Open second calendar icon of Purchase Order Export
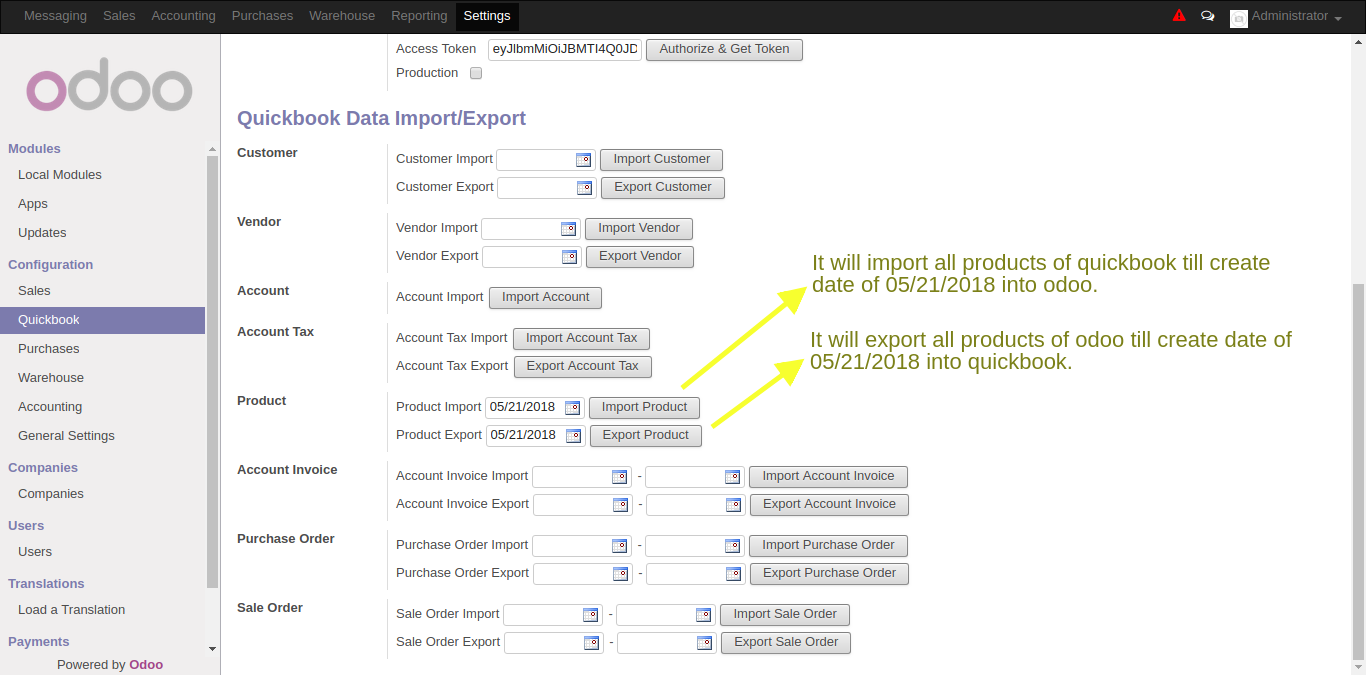The width and height of the screenshot is (1366, 675). click(x=733, y=574)
